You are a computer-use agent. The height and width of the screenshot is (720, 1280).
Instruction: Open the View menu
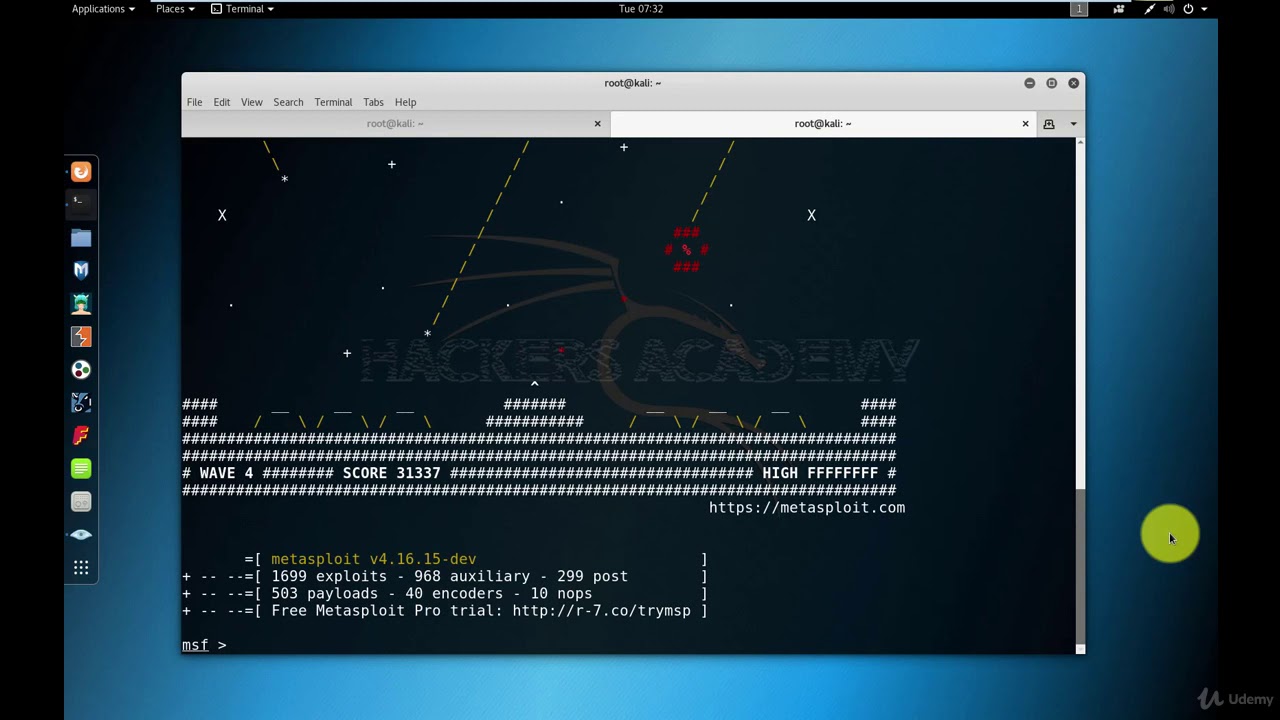[x=251, y=102]
